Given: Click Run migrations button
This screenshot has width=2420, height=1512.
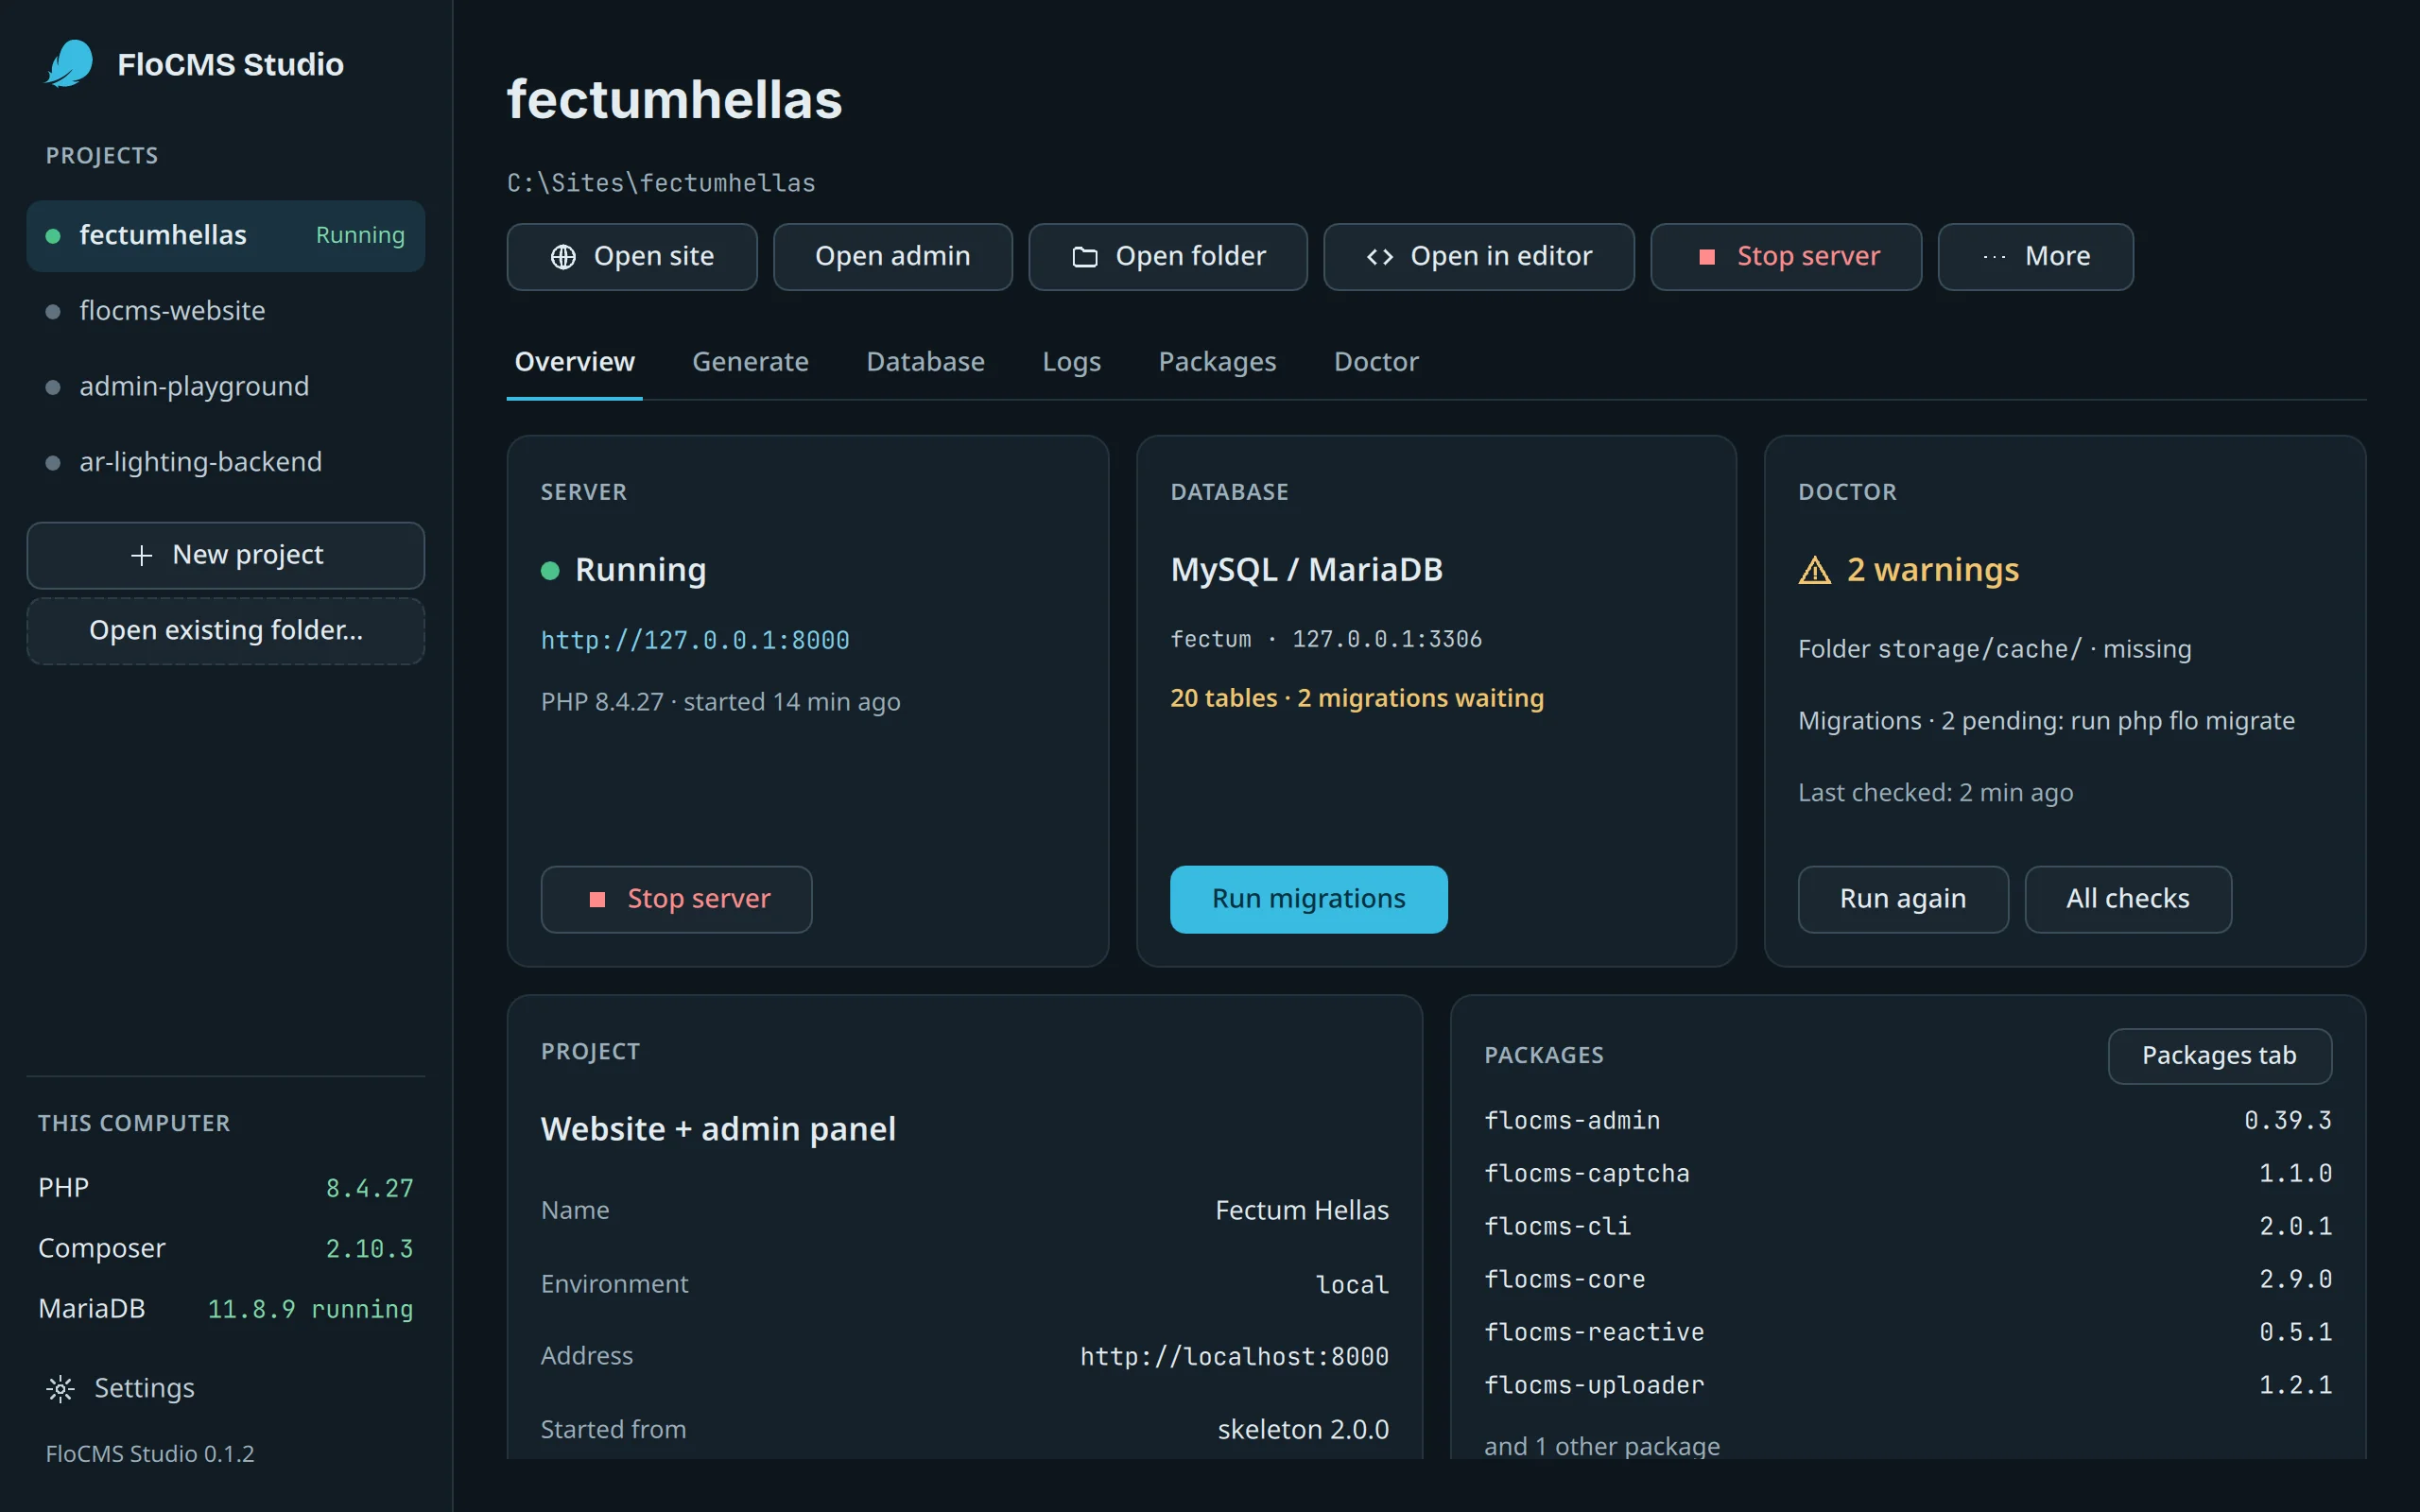Looking at the screenshot, I should point(1308,899).
